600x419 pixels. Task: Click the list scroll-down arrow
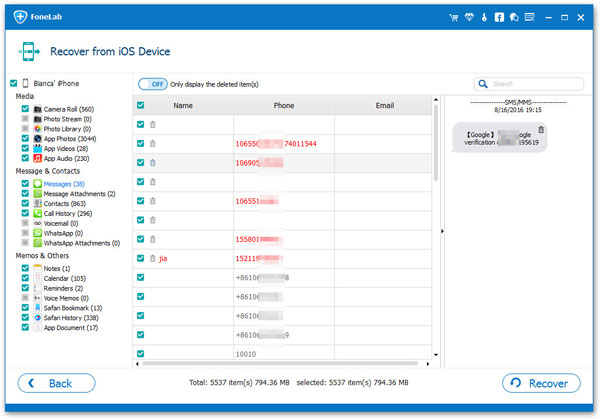pyautogui.click(x=435, y=355)
